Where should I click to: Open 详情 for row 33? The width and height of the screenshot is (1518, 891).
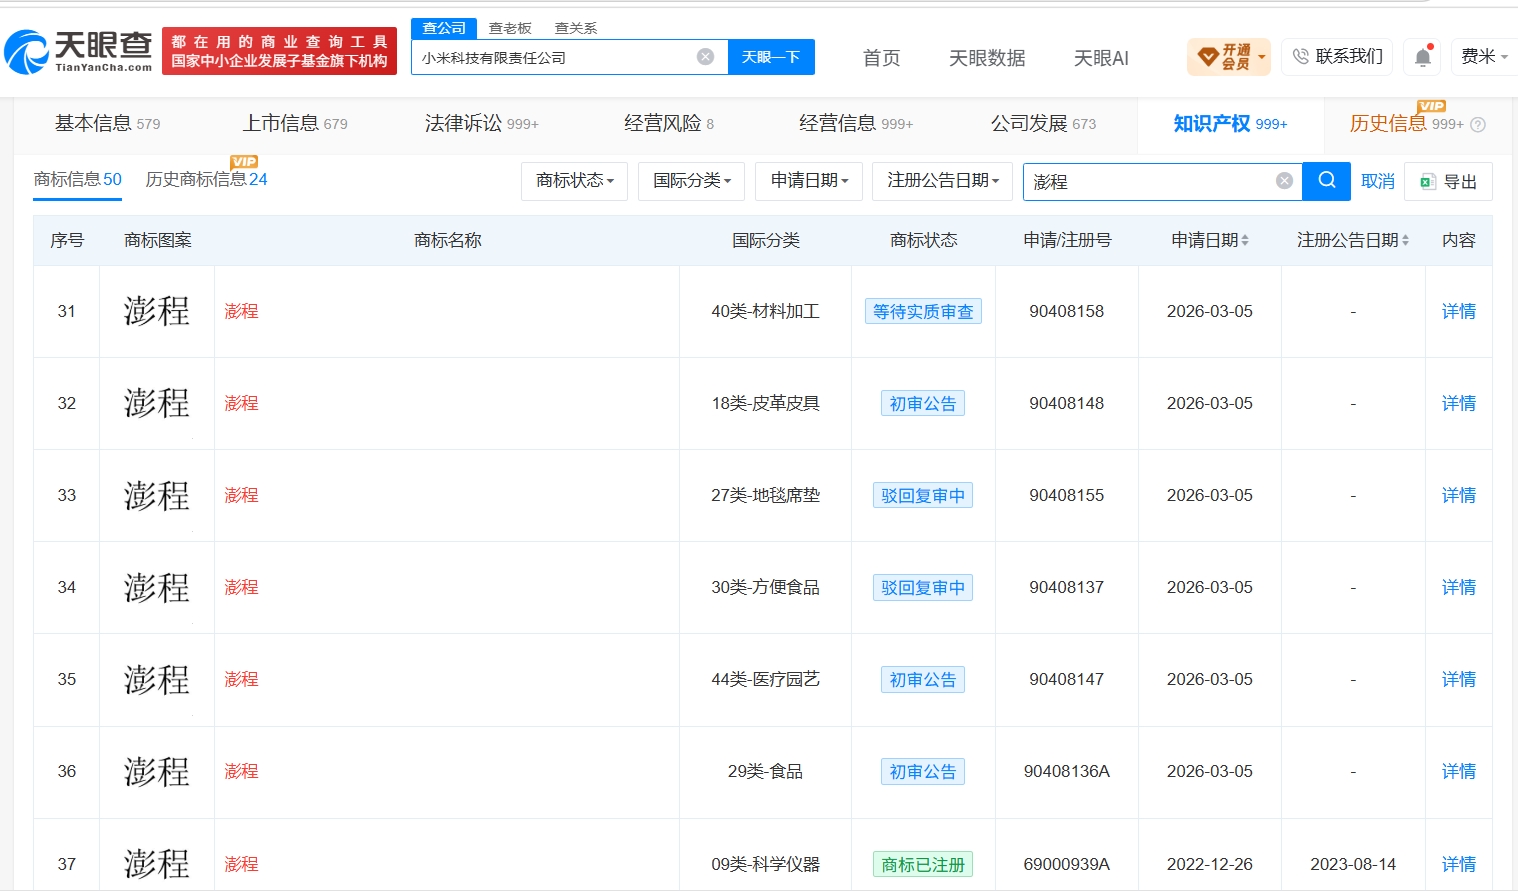tap(1459, 495)
